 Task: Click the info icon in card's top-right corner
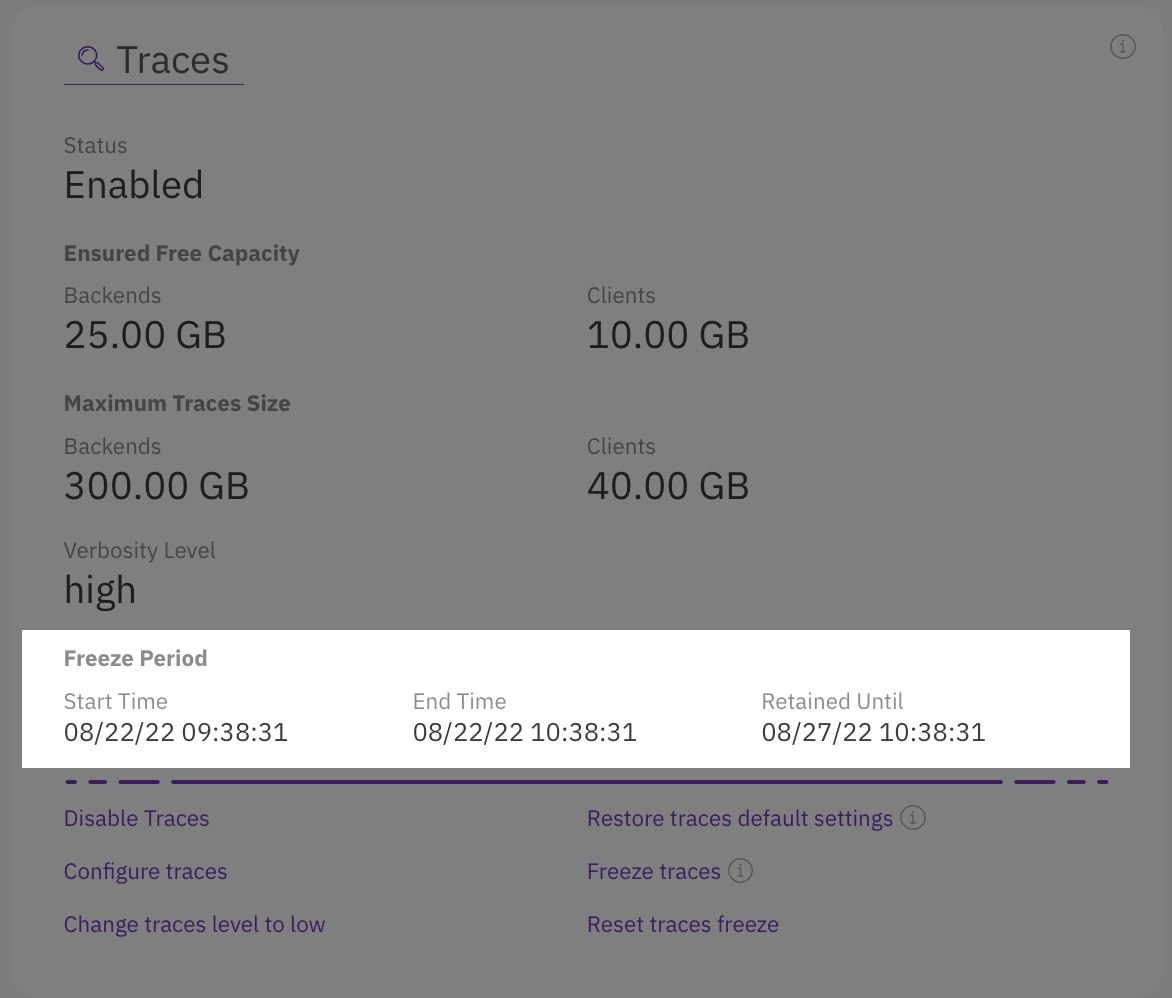tap(1123, 47)
